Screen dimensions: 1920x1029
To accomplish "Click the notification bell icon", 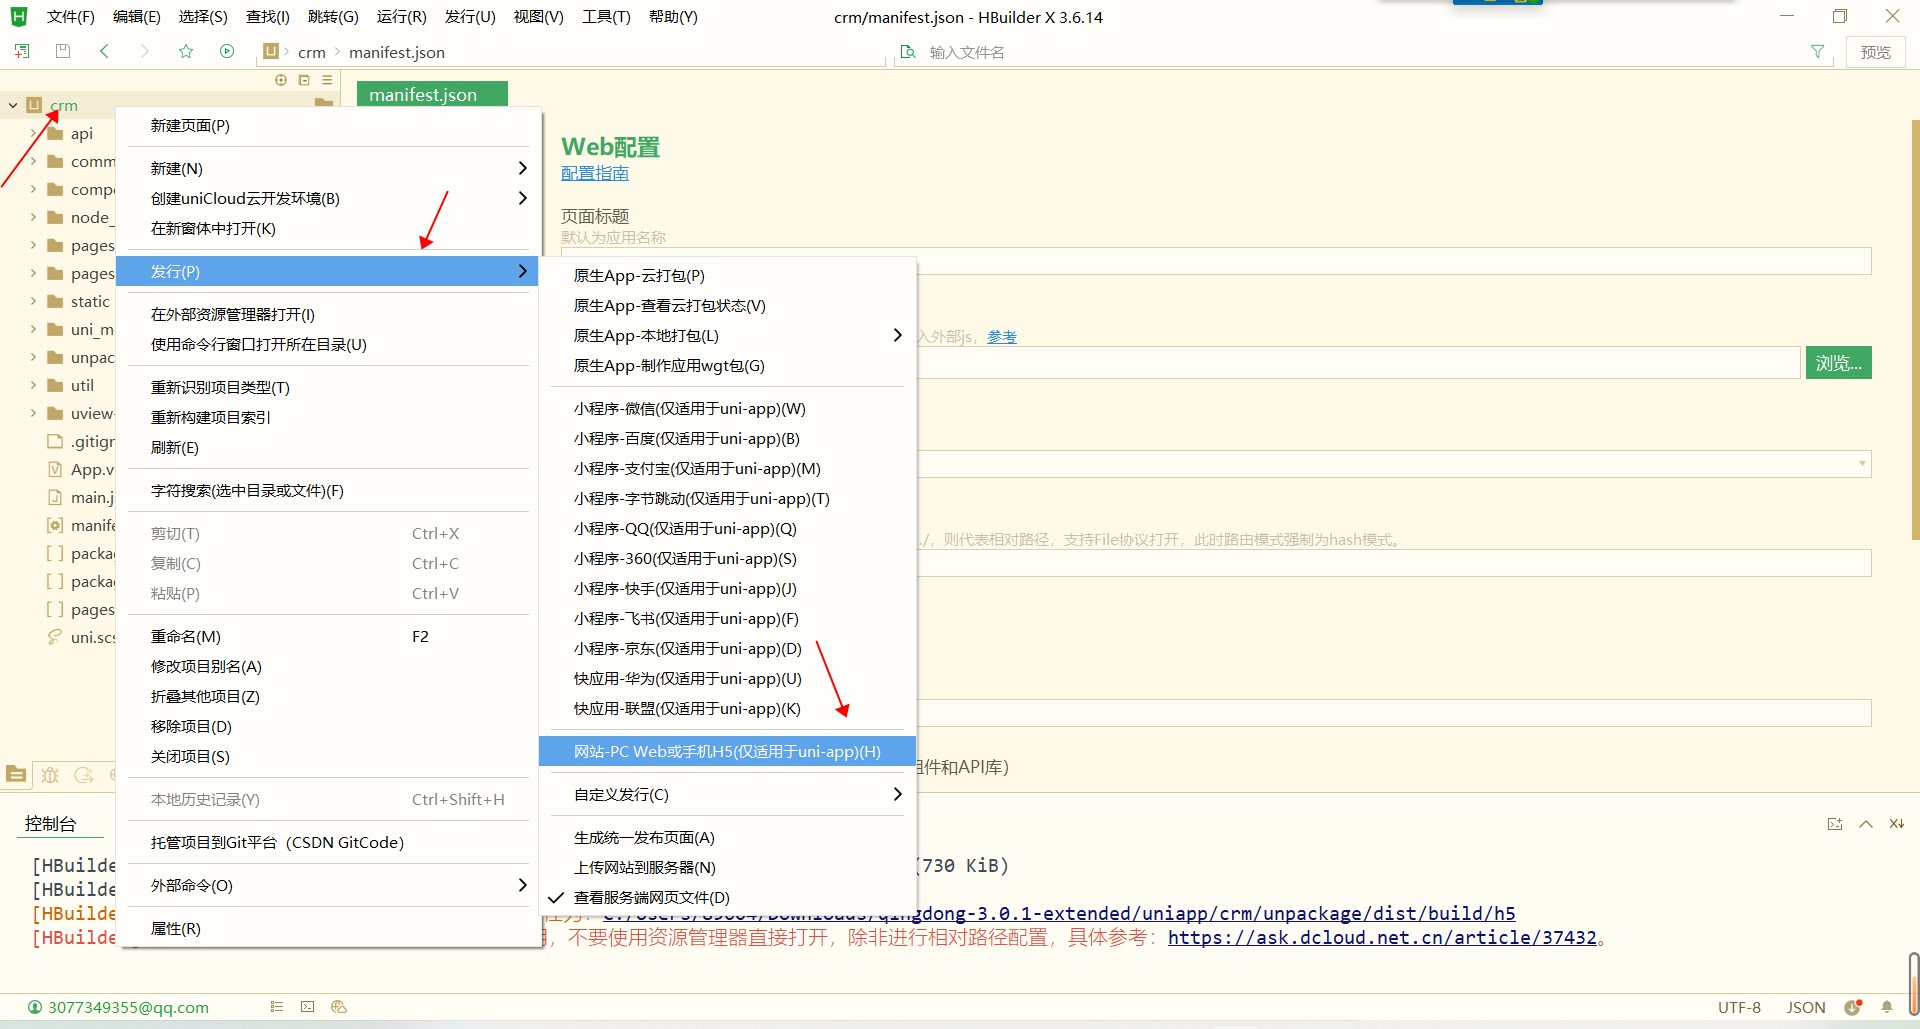I will [1887, 1007].
